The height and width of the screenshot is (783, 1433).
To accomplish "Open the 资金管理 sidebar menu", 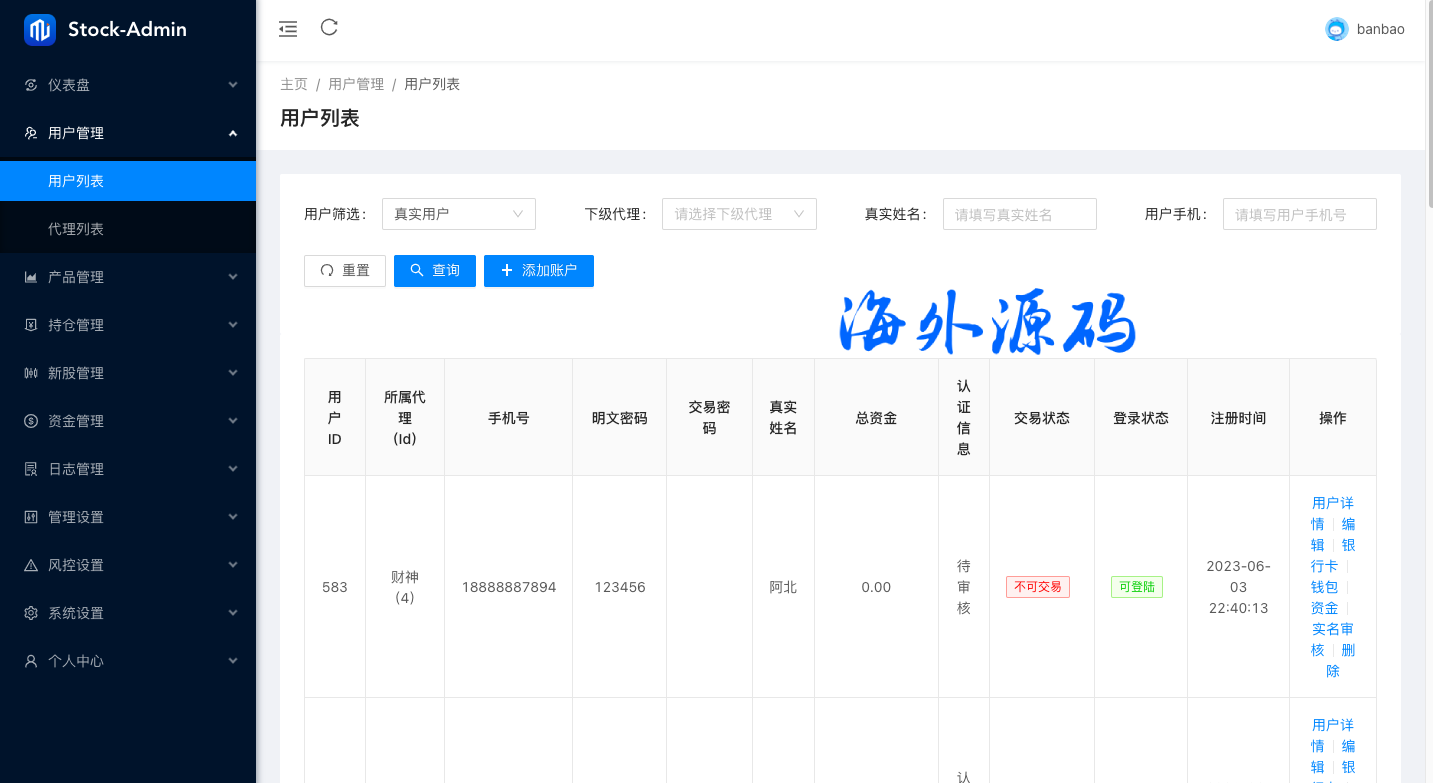I will coord(128,421).
